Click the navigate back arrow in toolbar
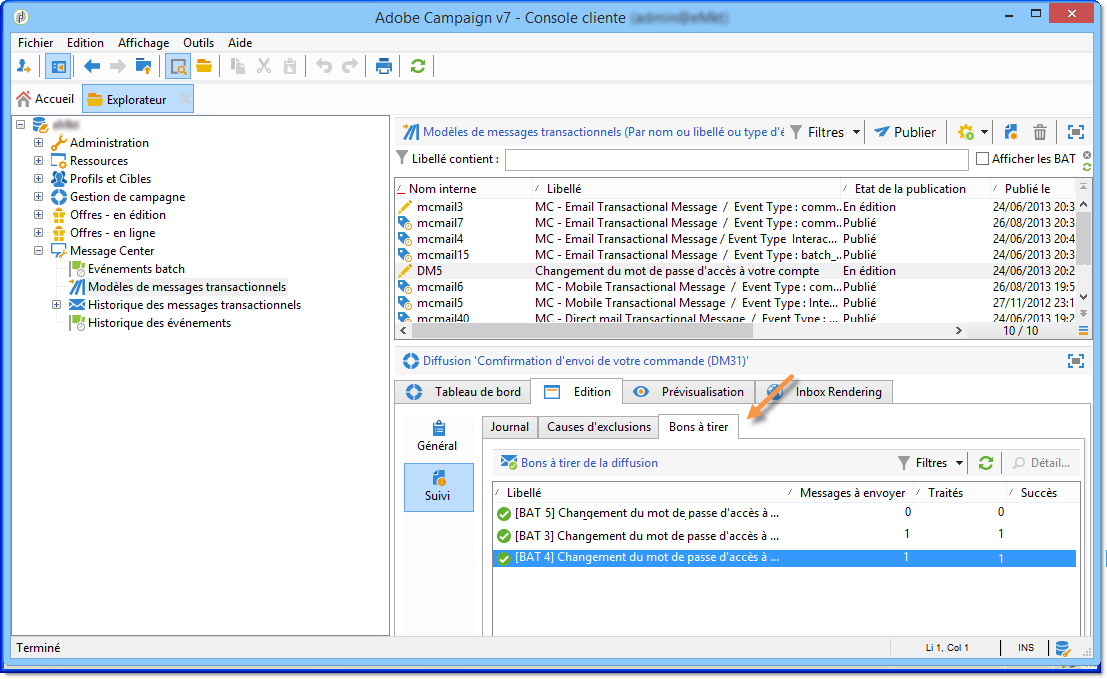The width and height of the screenshot is (1107, 679). pyautogui.click(x=92, y=66)
